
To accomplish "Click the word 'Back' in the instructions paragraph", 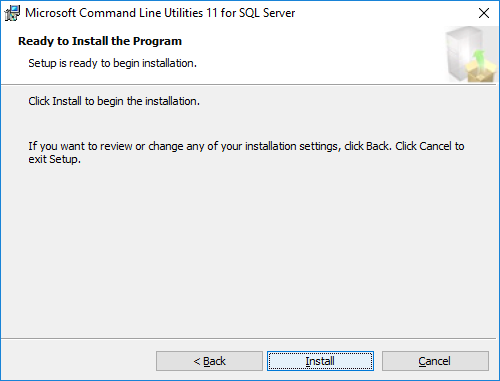I will (x=377, y=146).
